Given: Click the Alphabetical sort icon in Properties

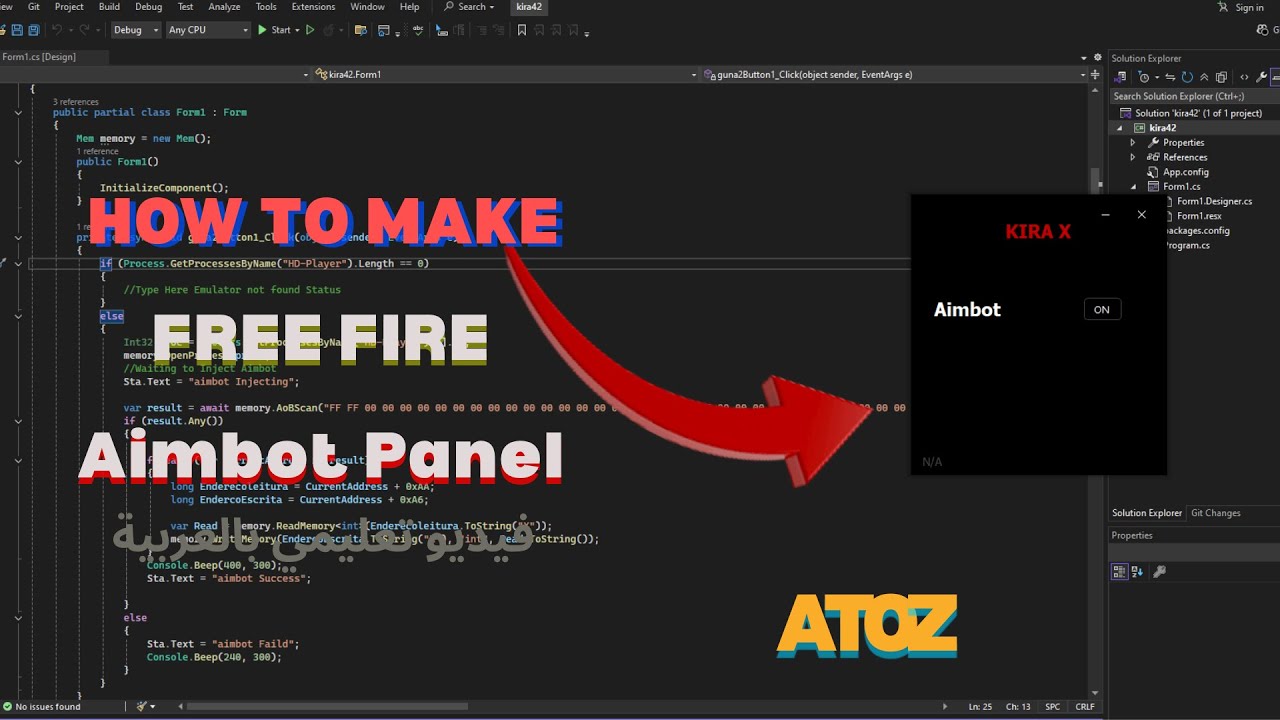Looking at the screenshot, I should (1139, 571).
